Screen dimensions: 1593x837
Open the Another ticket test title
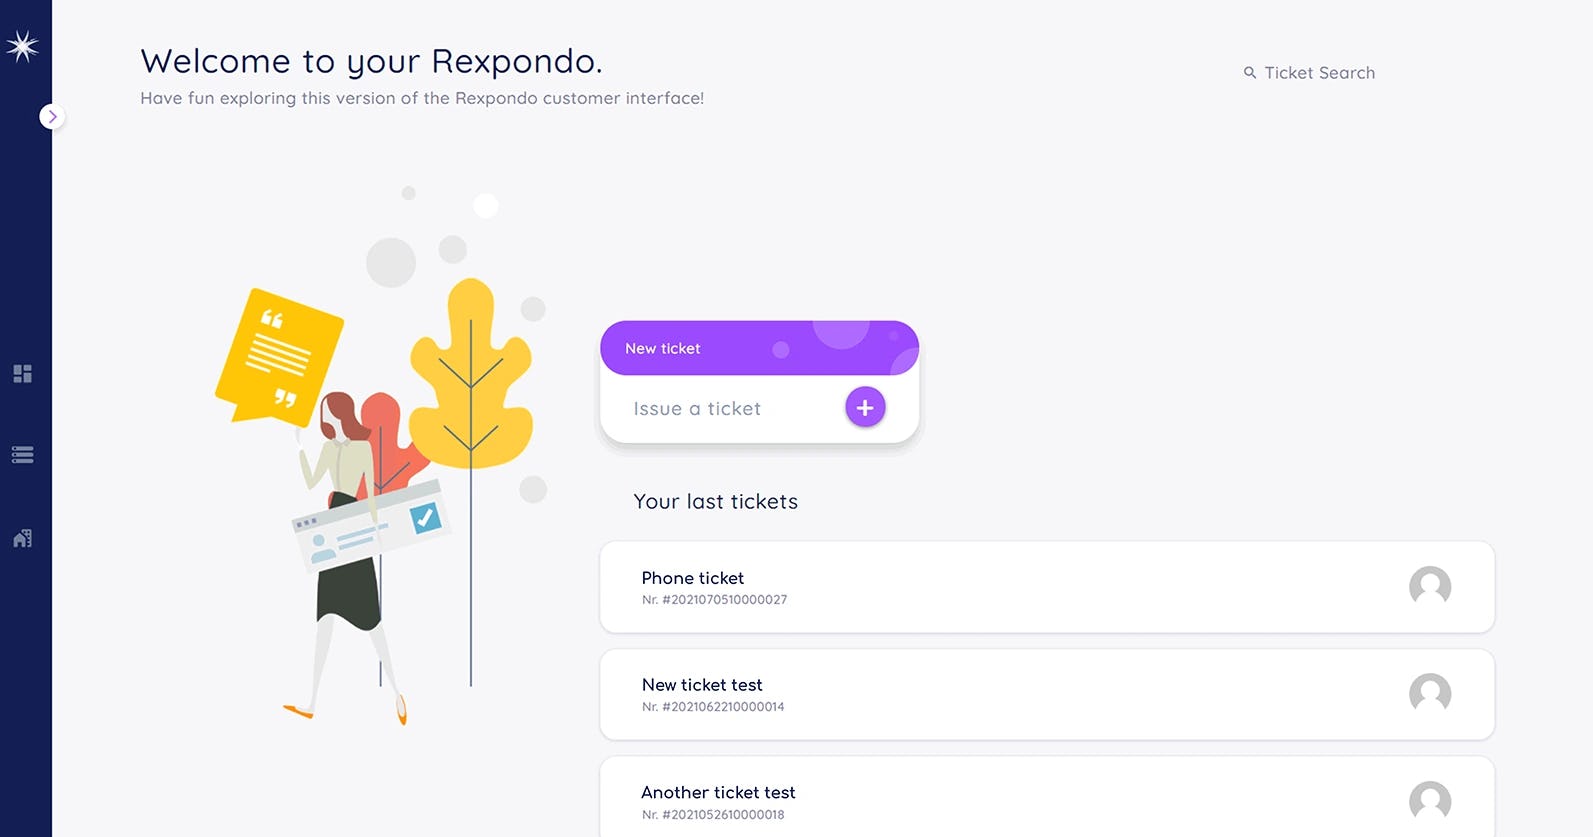(x=718, y=792)
